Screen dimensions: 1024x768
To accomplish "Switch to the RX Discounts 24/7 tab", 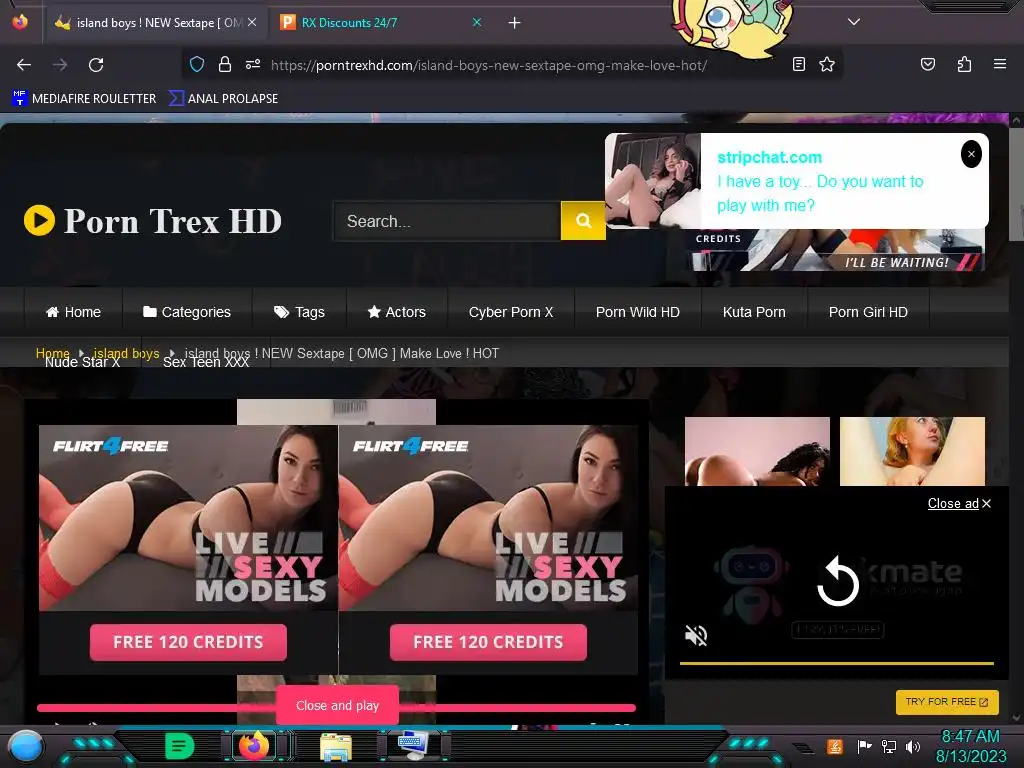I will pyautogui.click(x=380, y=23).
